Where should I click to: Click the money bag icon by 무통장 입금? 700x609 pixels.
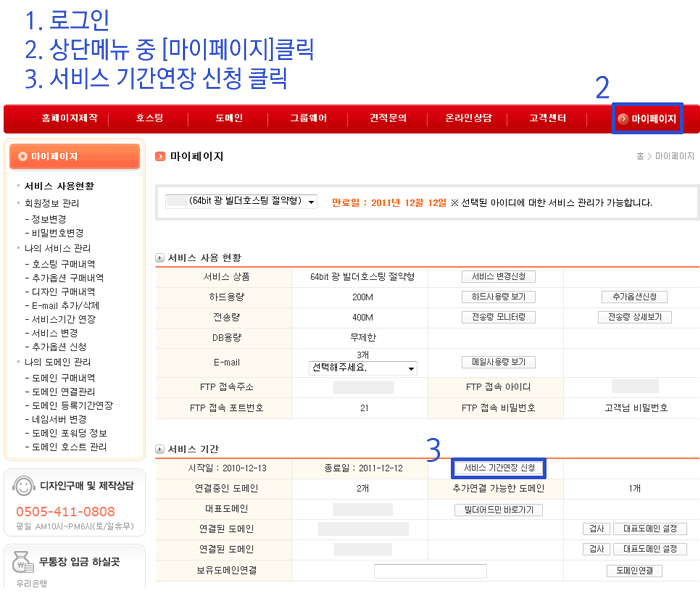pos(22,562)
